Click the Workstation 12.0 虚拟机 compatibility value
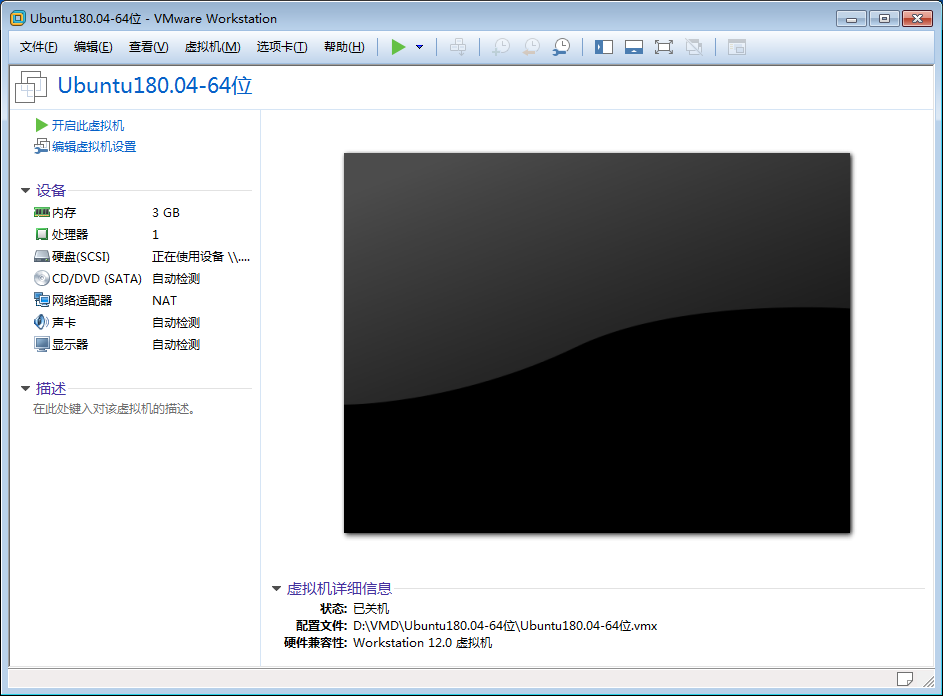This screenshot has height=696, width=943. [x=423, y=642]
